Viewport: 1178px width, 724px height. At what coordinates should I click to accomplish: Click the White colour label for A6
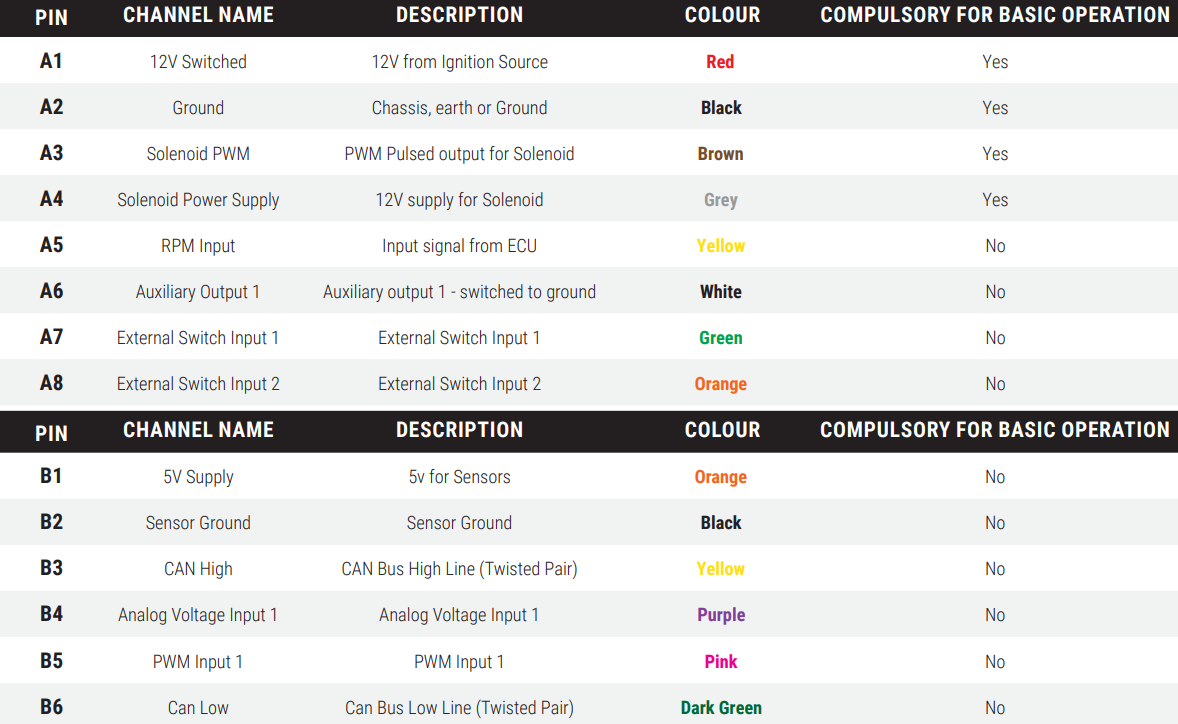720,292
